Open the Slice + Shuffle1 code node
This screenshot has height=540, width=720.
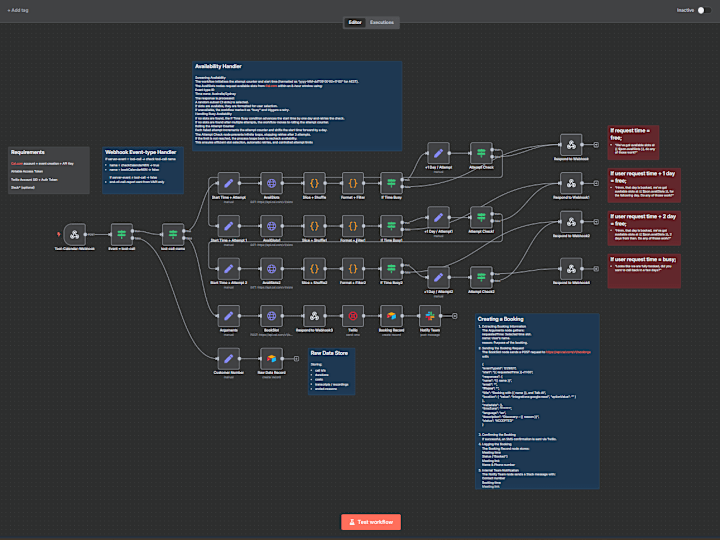pyautogui.click(x=314, y=226)
